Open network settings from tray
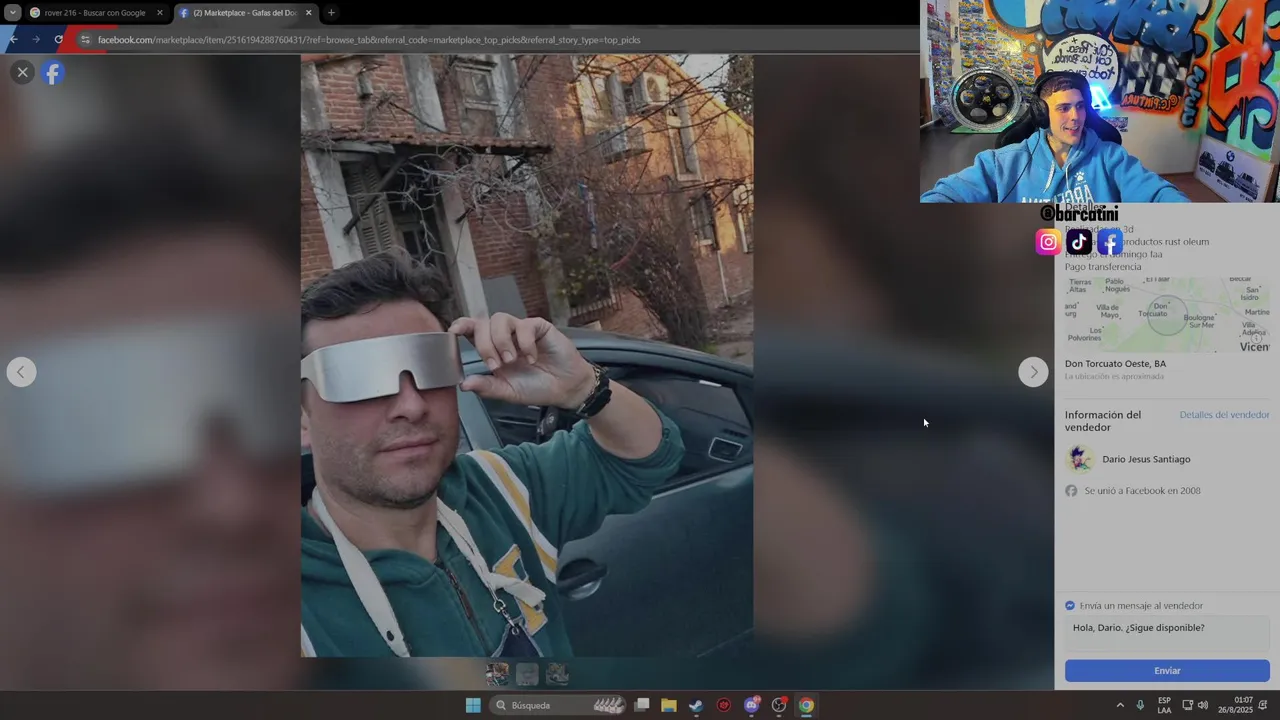This screenshot has height=720, width=1280. coord(1187,705)
